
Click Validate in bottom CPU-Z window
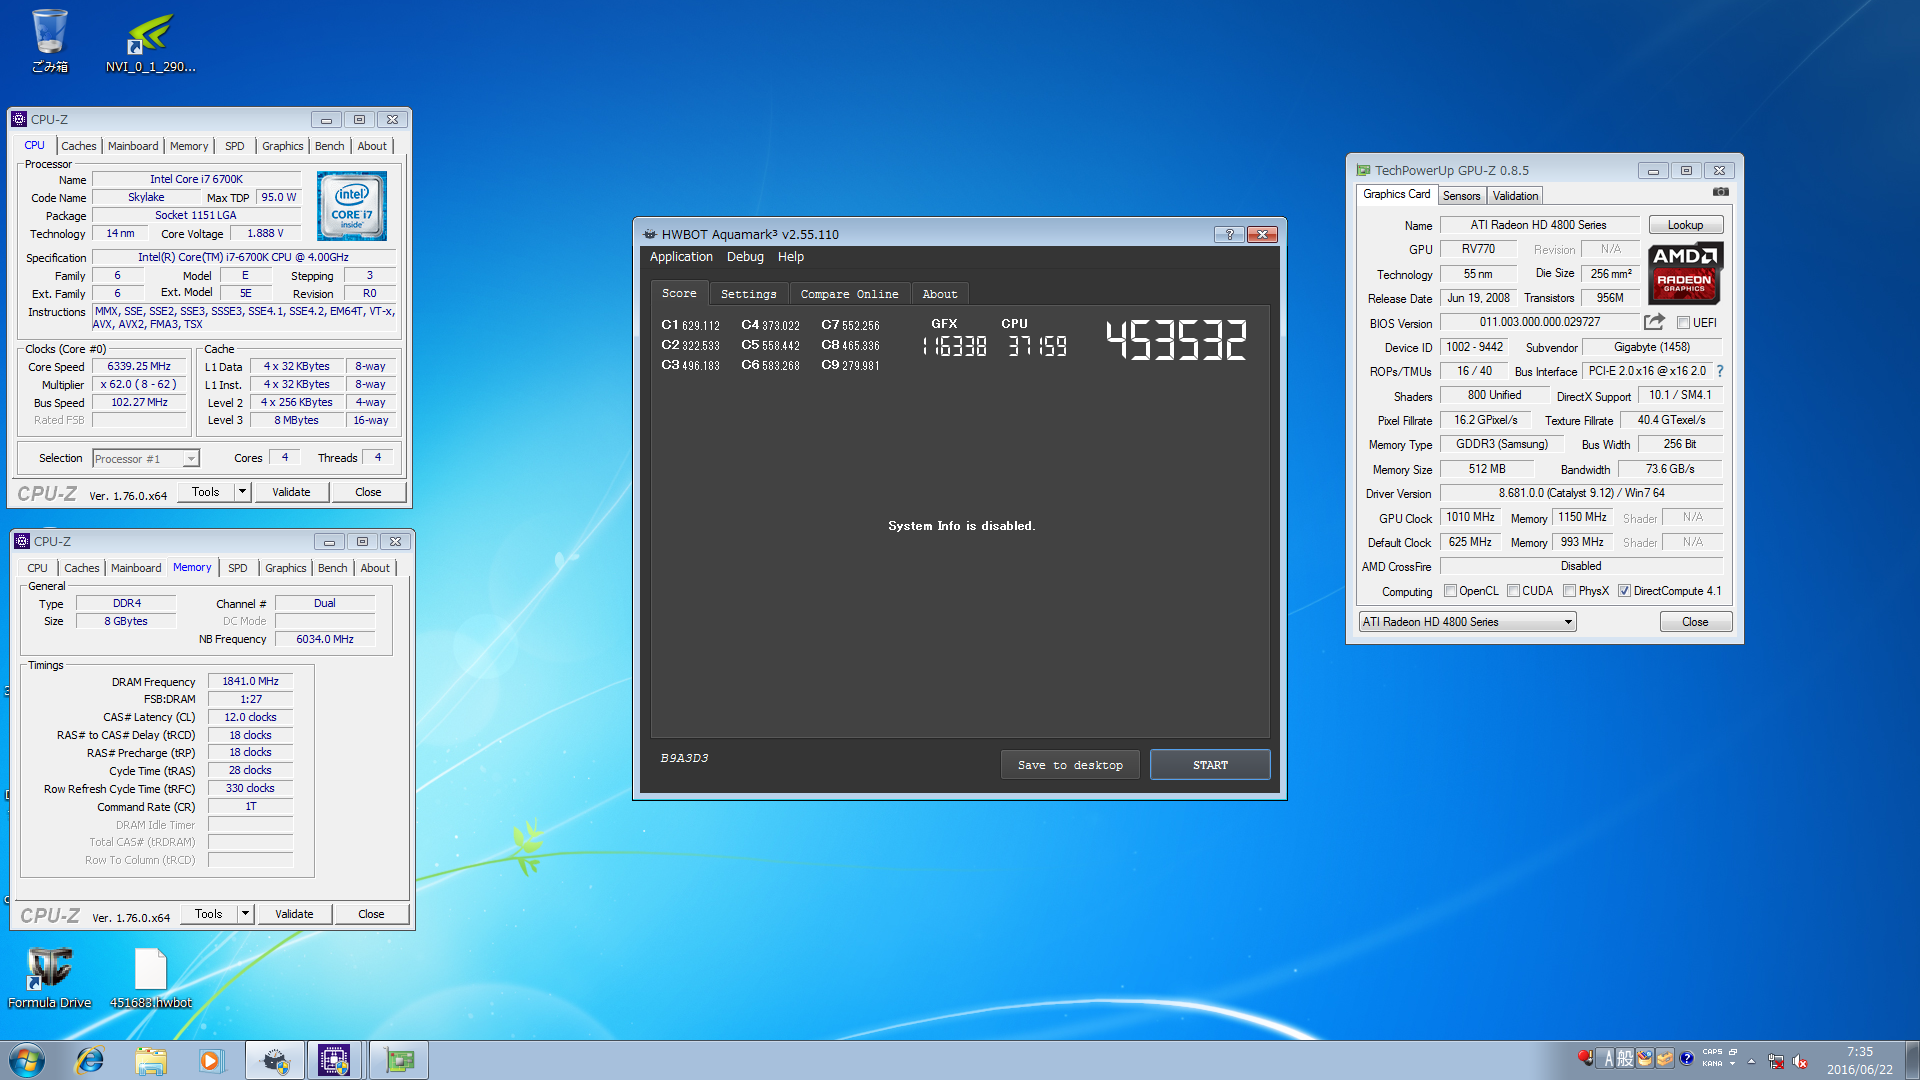tap(294, 914)
